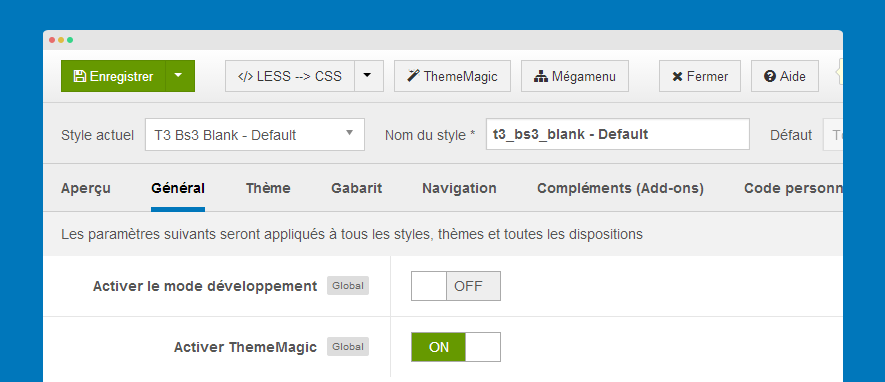Click the X icon on Fermer
The height and width of the screenshot is (382, 885).
pyautogui.click(x=677, y=76)
